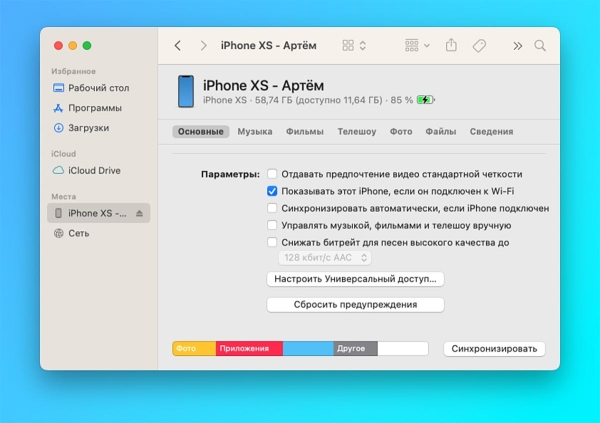Select Сеть in the sidebar

pyautogui.click(x=79, y=233)
